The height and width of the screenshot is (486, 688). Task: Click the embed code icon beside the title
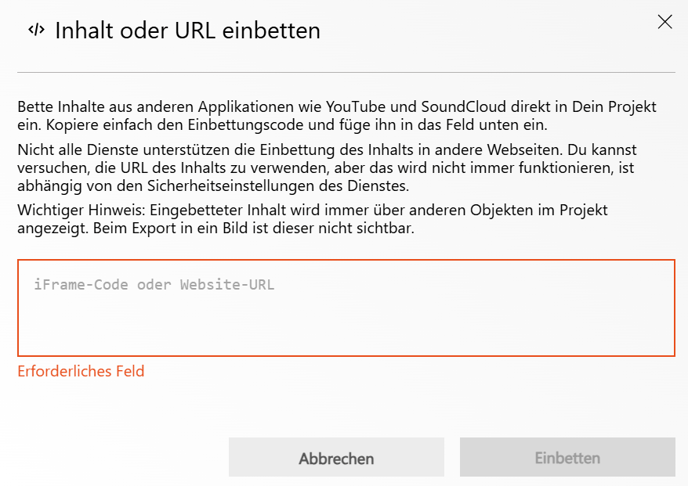(x=36, y=30)
